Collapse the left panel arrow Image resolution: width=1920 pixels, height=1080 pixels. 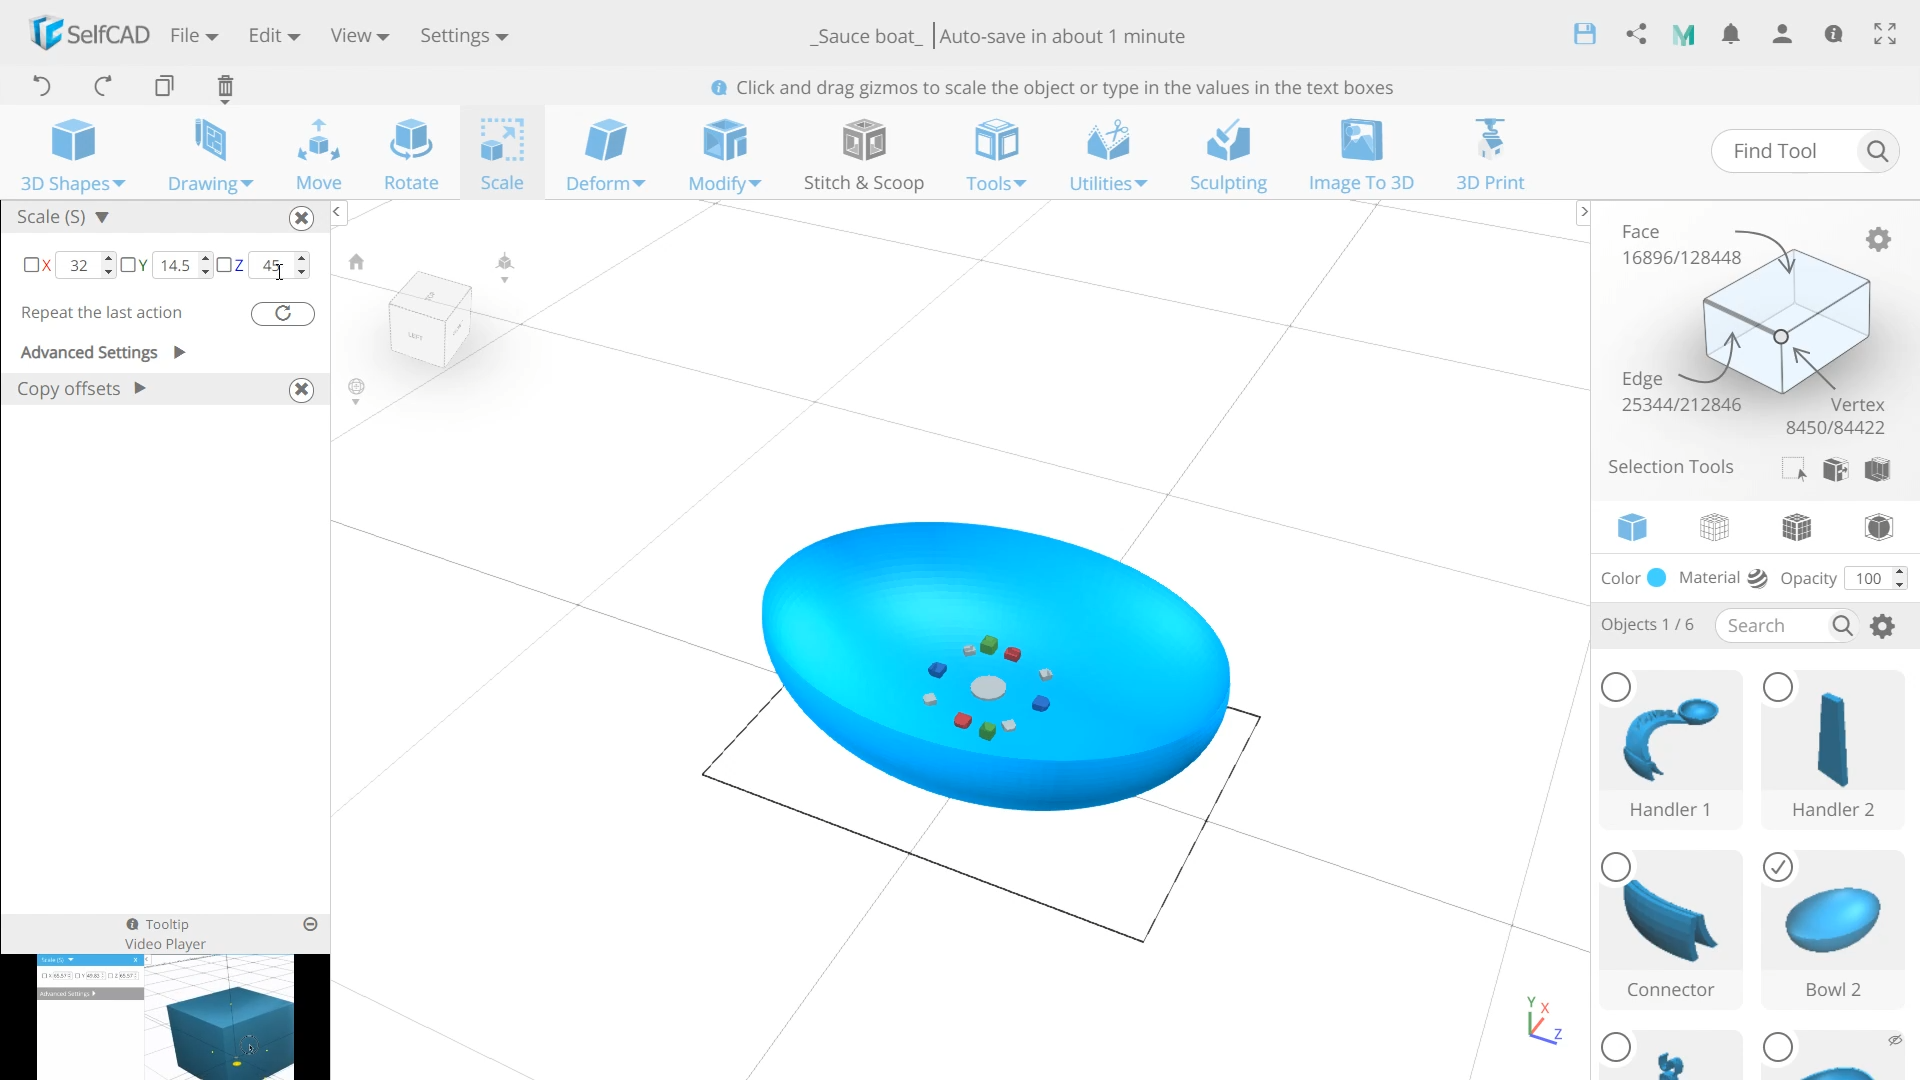pos(337,212)
